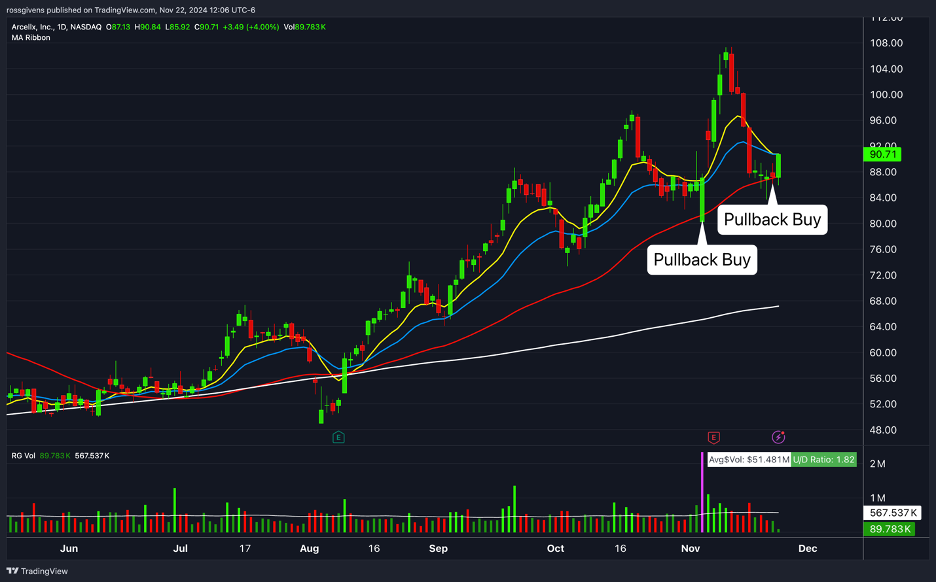The width and height of the screenshot is (936, 582).
Task: Click the U/D Ratio: 1.82 badge
Action: (x=824, y=460)
